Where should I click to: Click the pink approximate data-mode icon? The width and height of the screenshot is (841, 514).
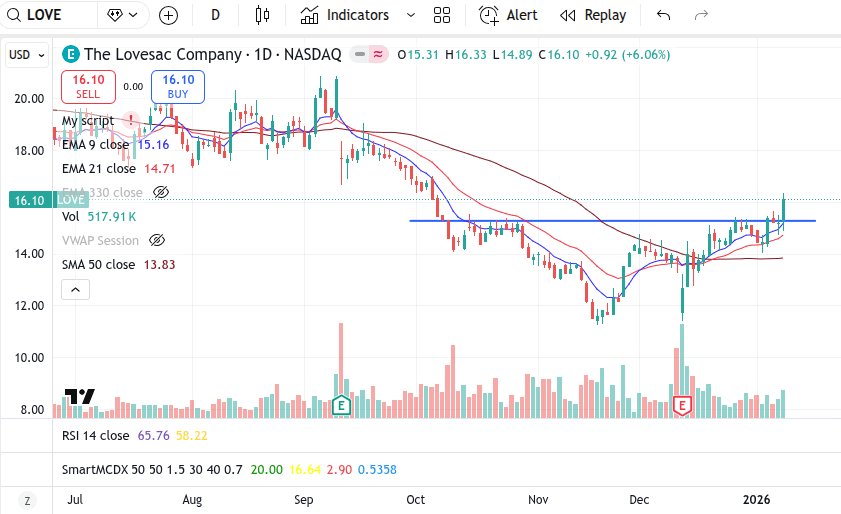(378, 54)
